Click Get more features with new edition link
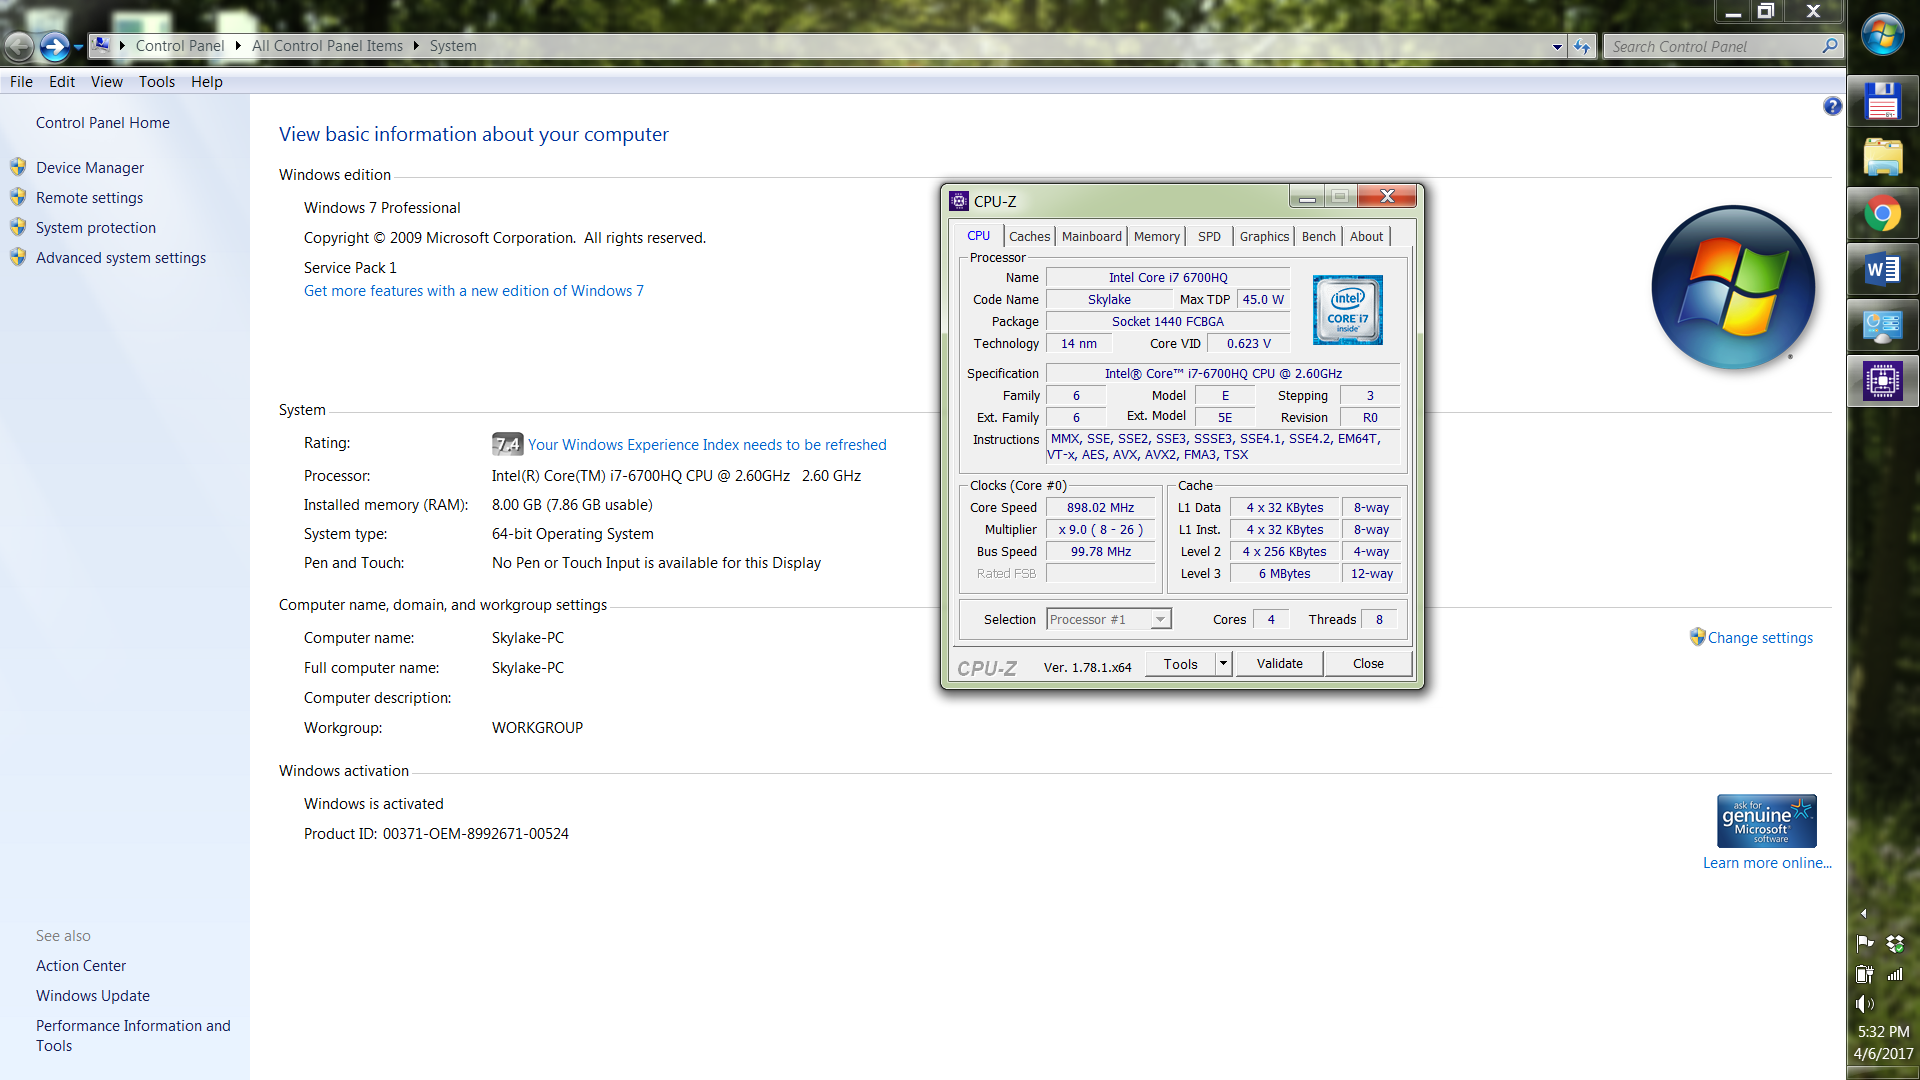 tap(474, 291)
